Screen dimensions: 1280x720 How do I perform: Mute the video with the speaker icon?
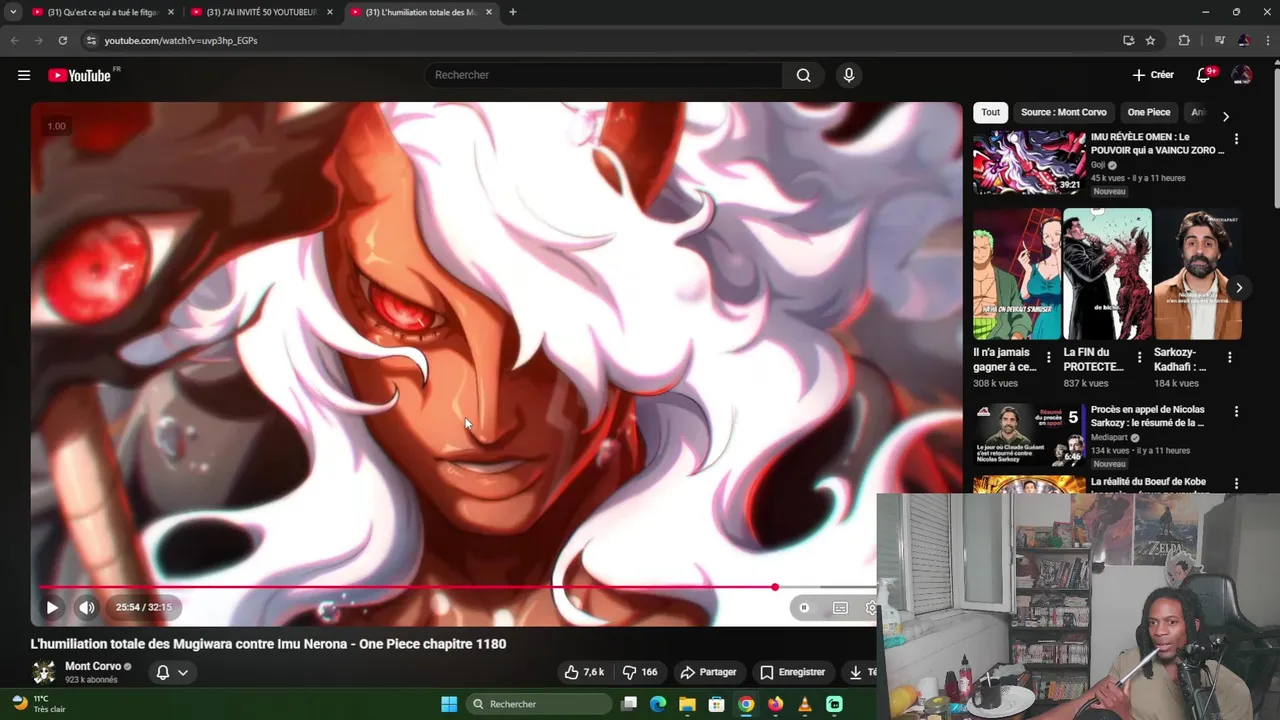pos(87,607)
